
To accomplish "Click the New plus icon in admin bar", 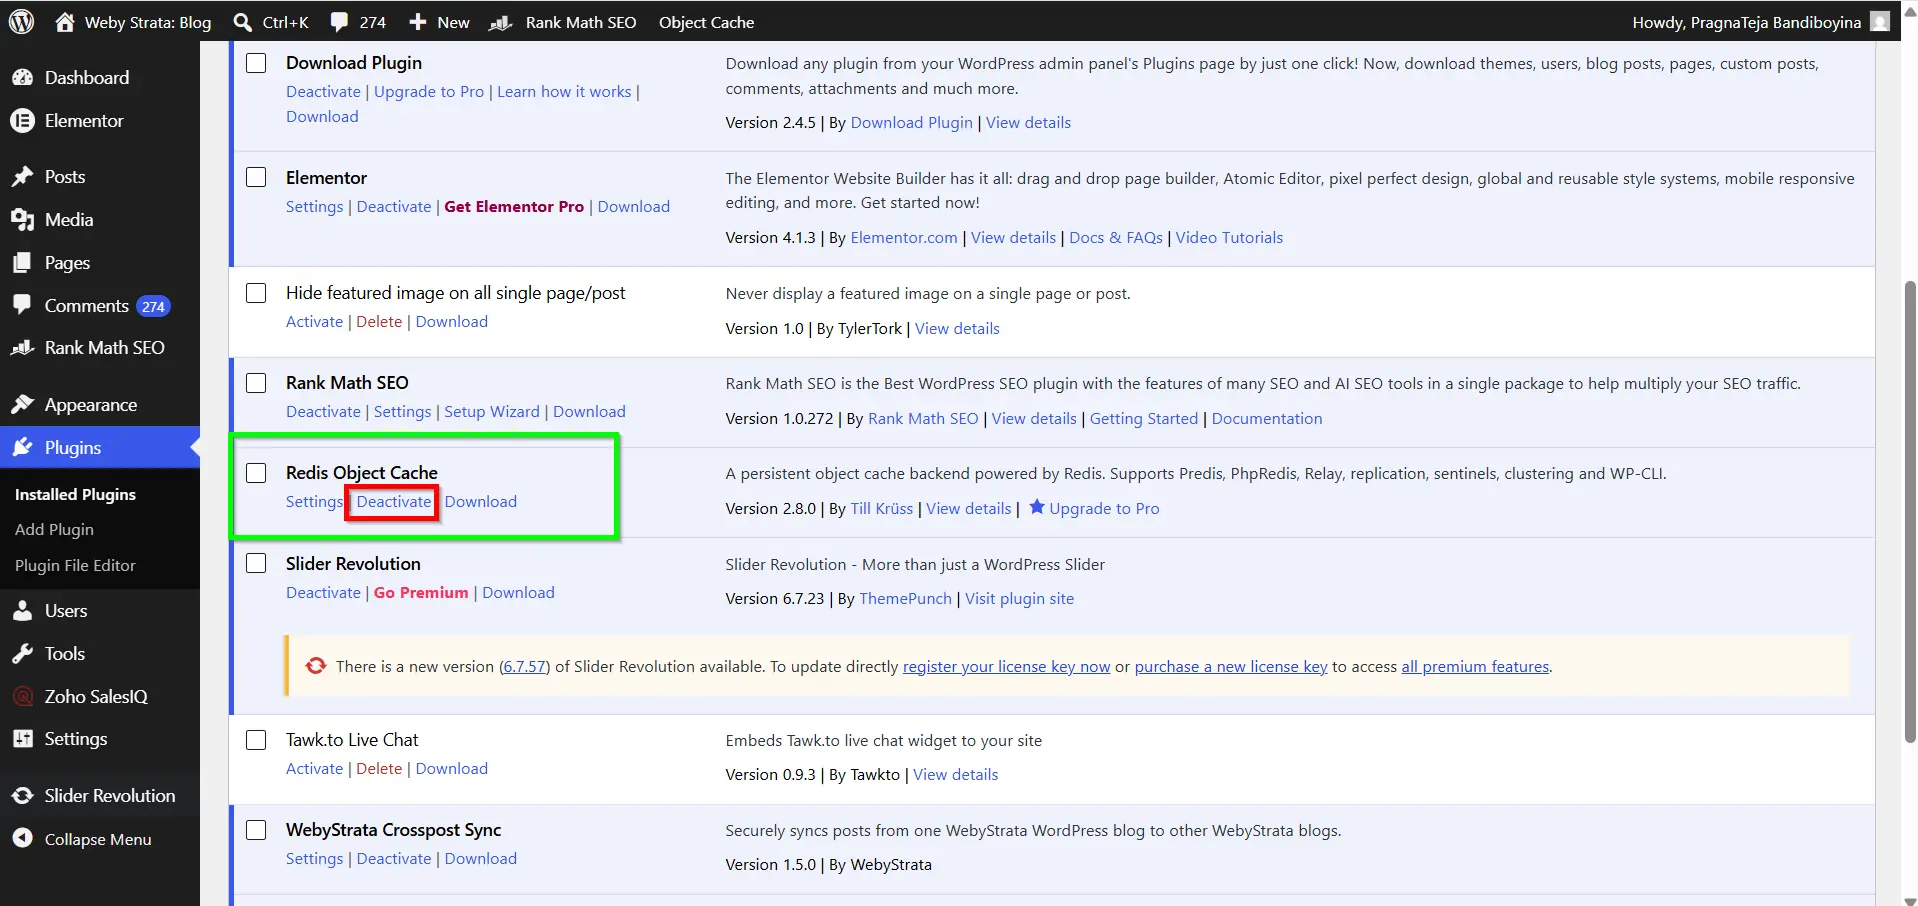I will (418, 22).
